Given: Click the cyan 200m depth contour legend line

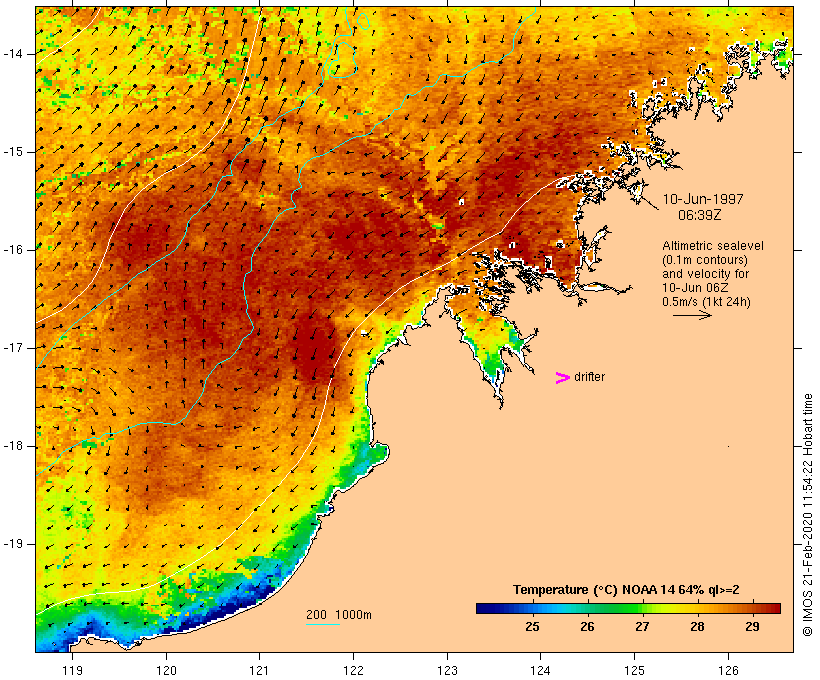Looking at the screenshot, I should click(323, 624).
